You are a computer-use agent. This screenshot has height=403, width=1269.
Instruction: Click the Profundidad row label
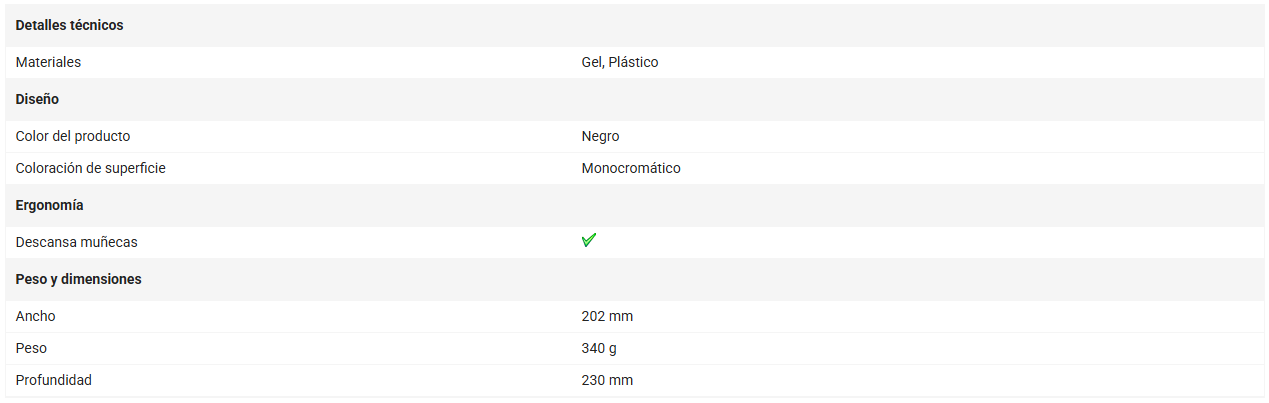coord(54,380)
